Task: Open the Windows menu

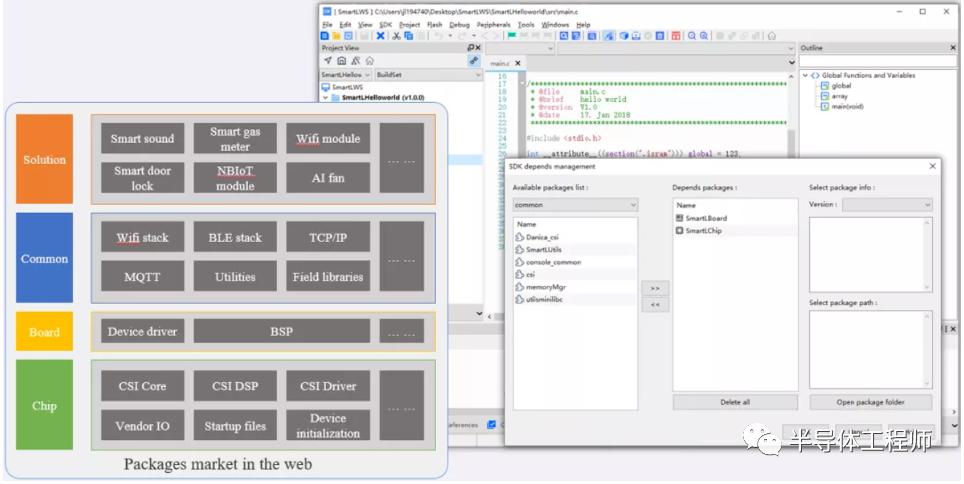Action: pyautogui.click(x=555, y=25)
